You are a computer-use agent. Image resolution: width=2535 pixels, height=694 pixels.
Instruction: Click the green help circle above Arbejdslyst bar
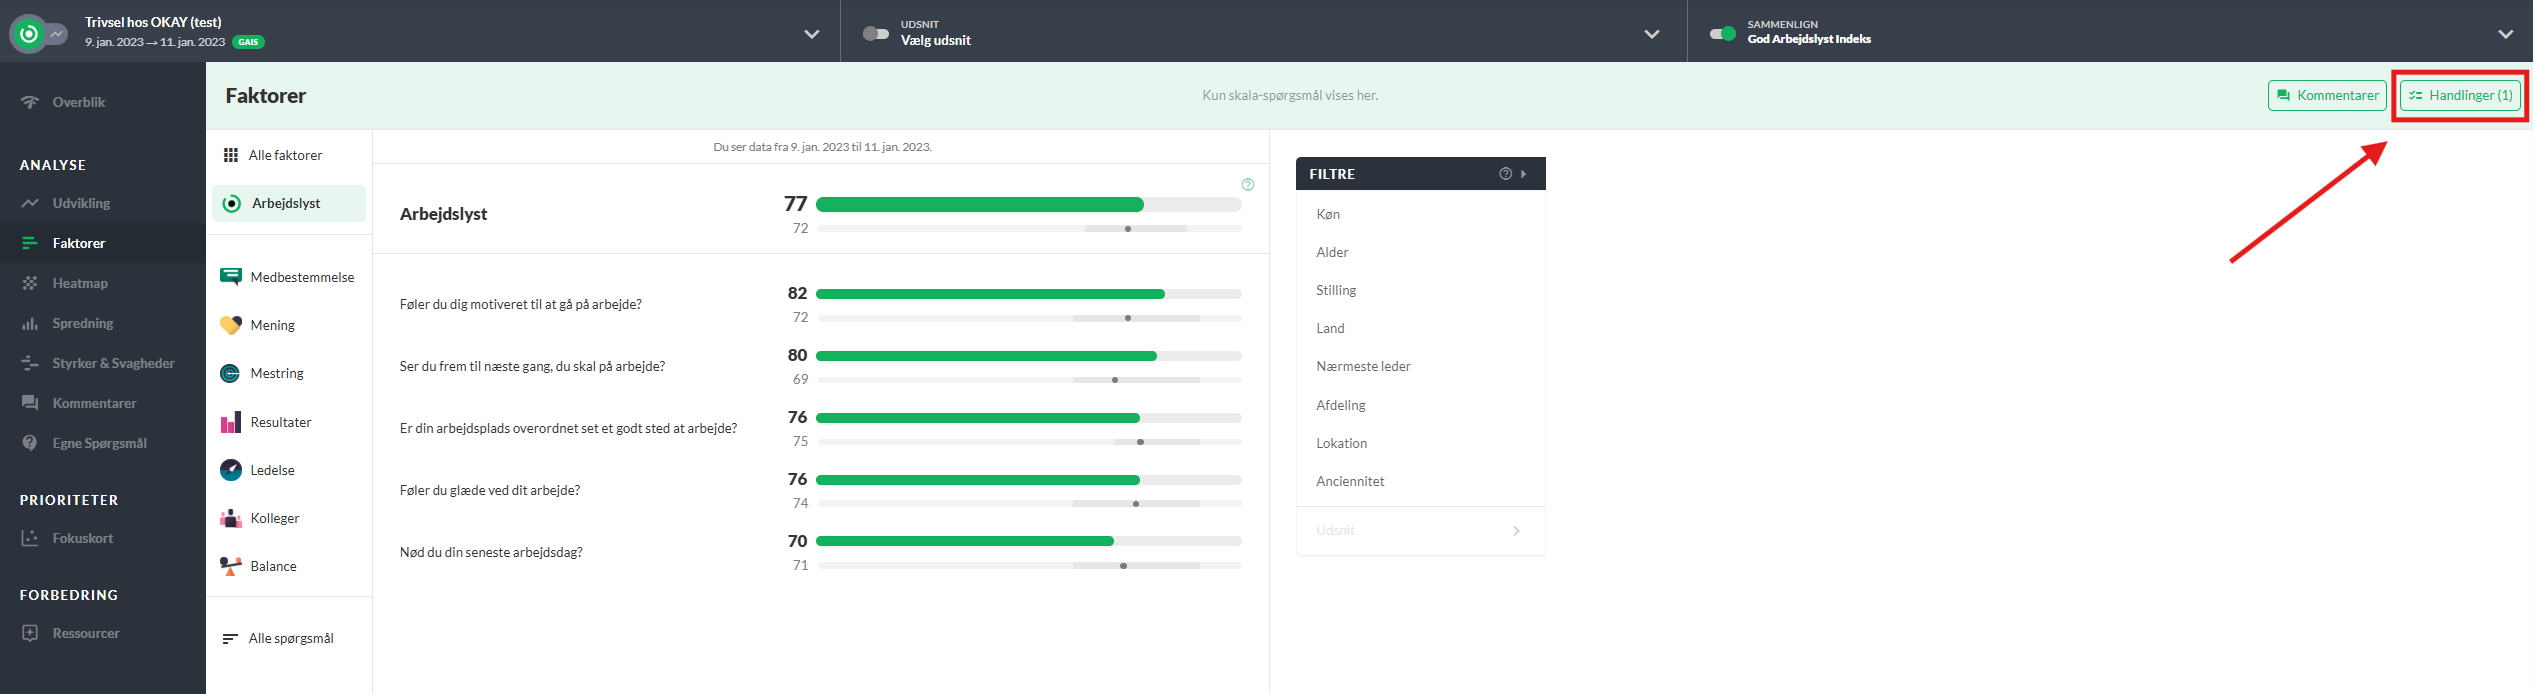coord(1248,185)
